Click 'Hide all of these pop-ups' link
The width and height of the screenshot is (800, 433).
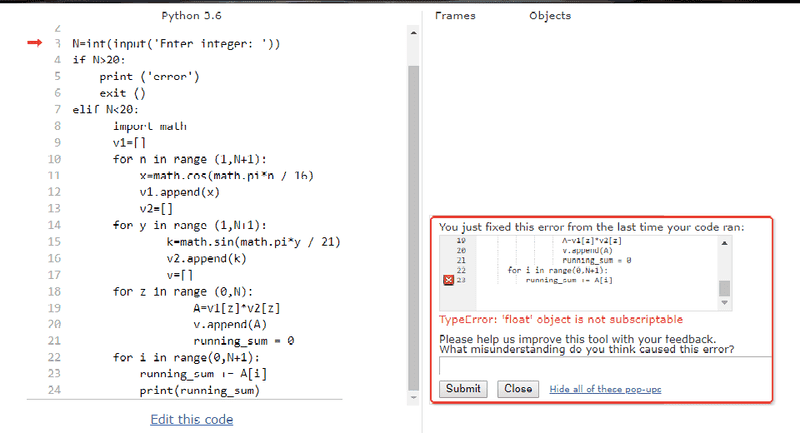[605, 389]
